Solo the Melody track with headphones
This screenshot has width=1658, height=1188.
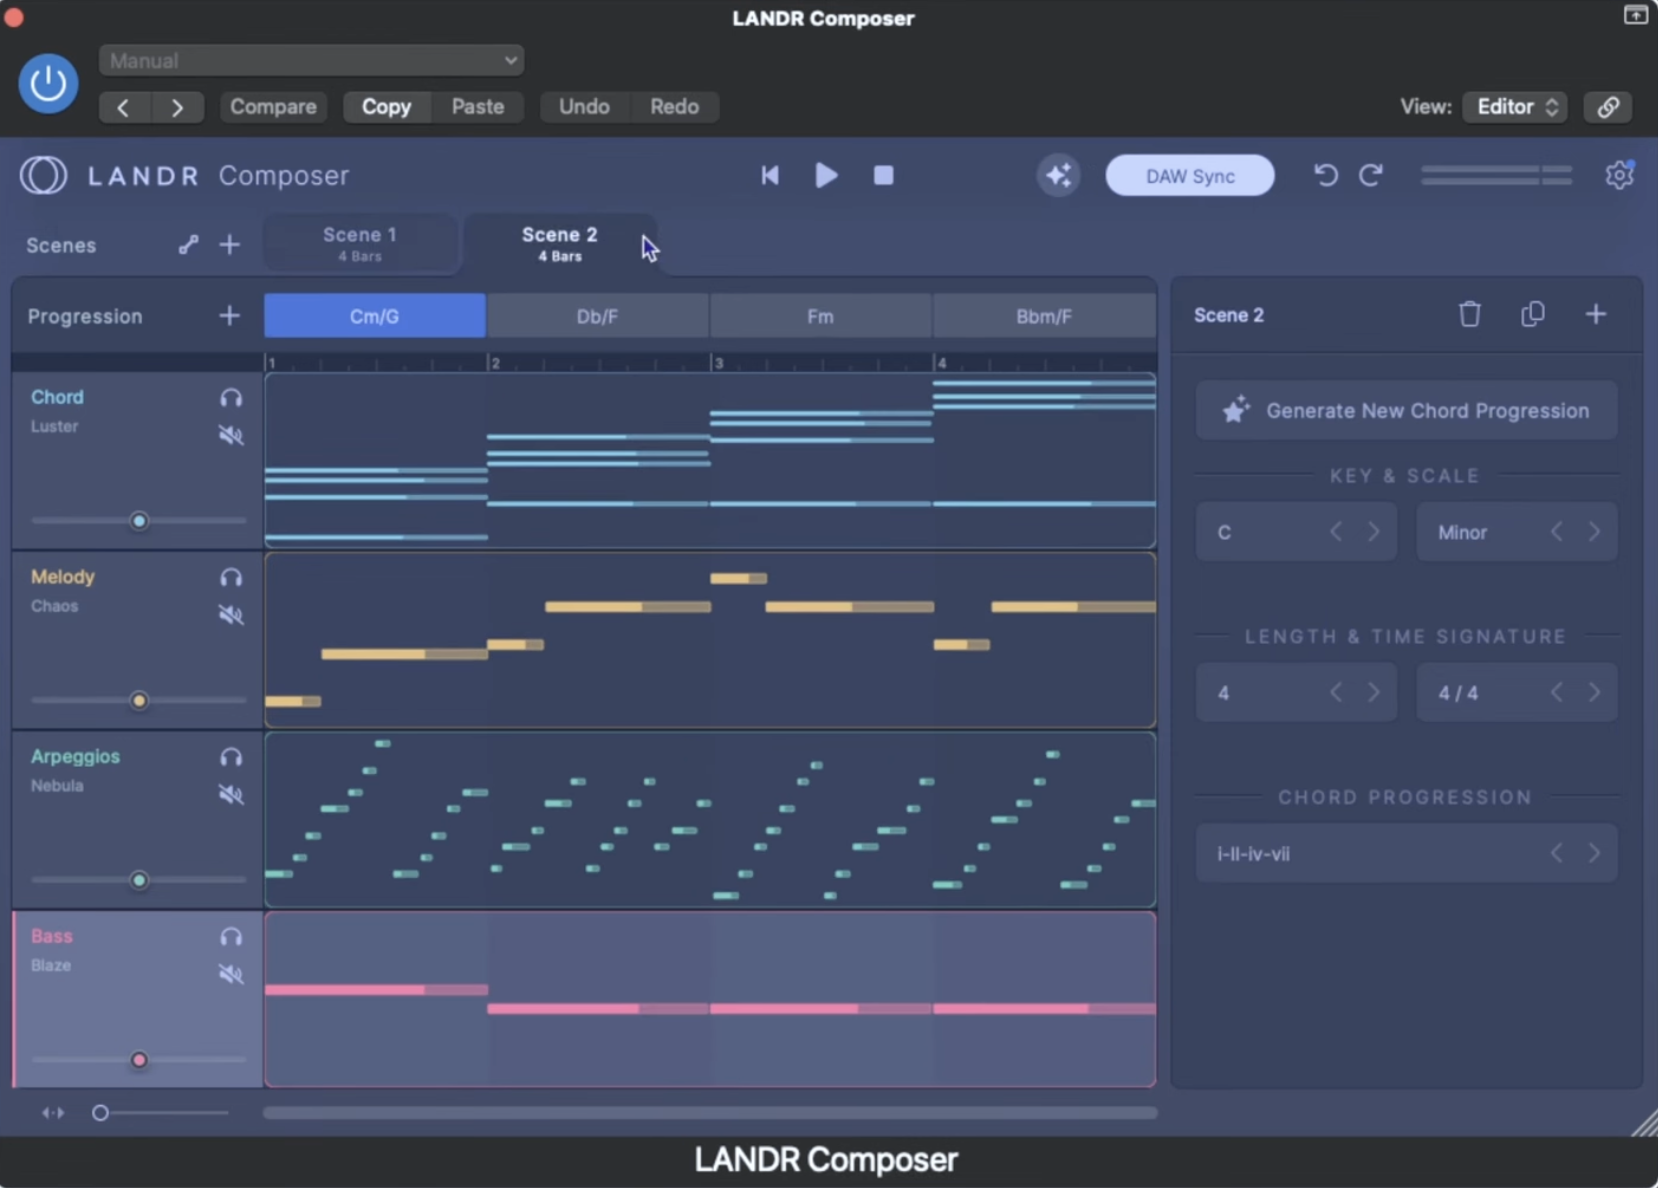coord(231,577)
